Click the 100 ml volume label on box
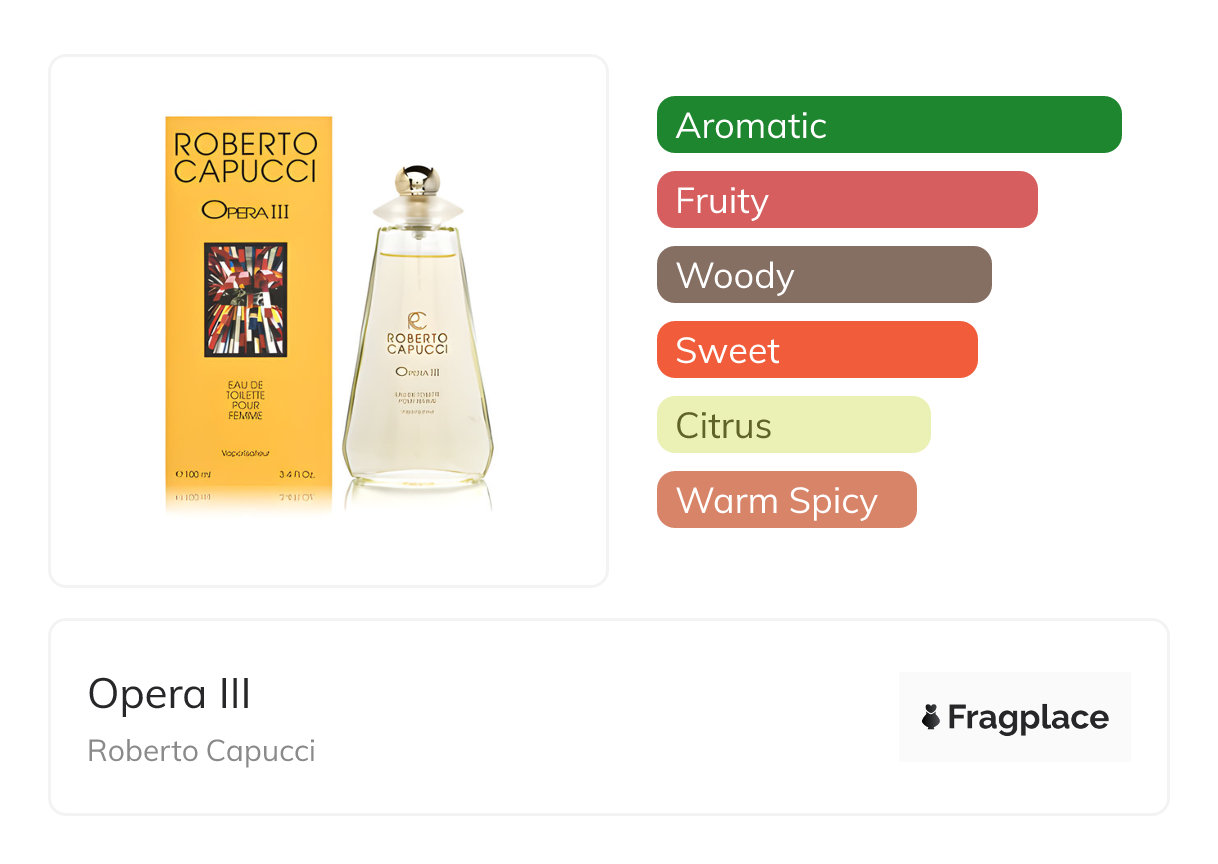Image resolution: width=1218 pixels, height=864 pixels. click(193, 474)
